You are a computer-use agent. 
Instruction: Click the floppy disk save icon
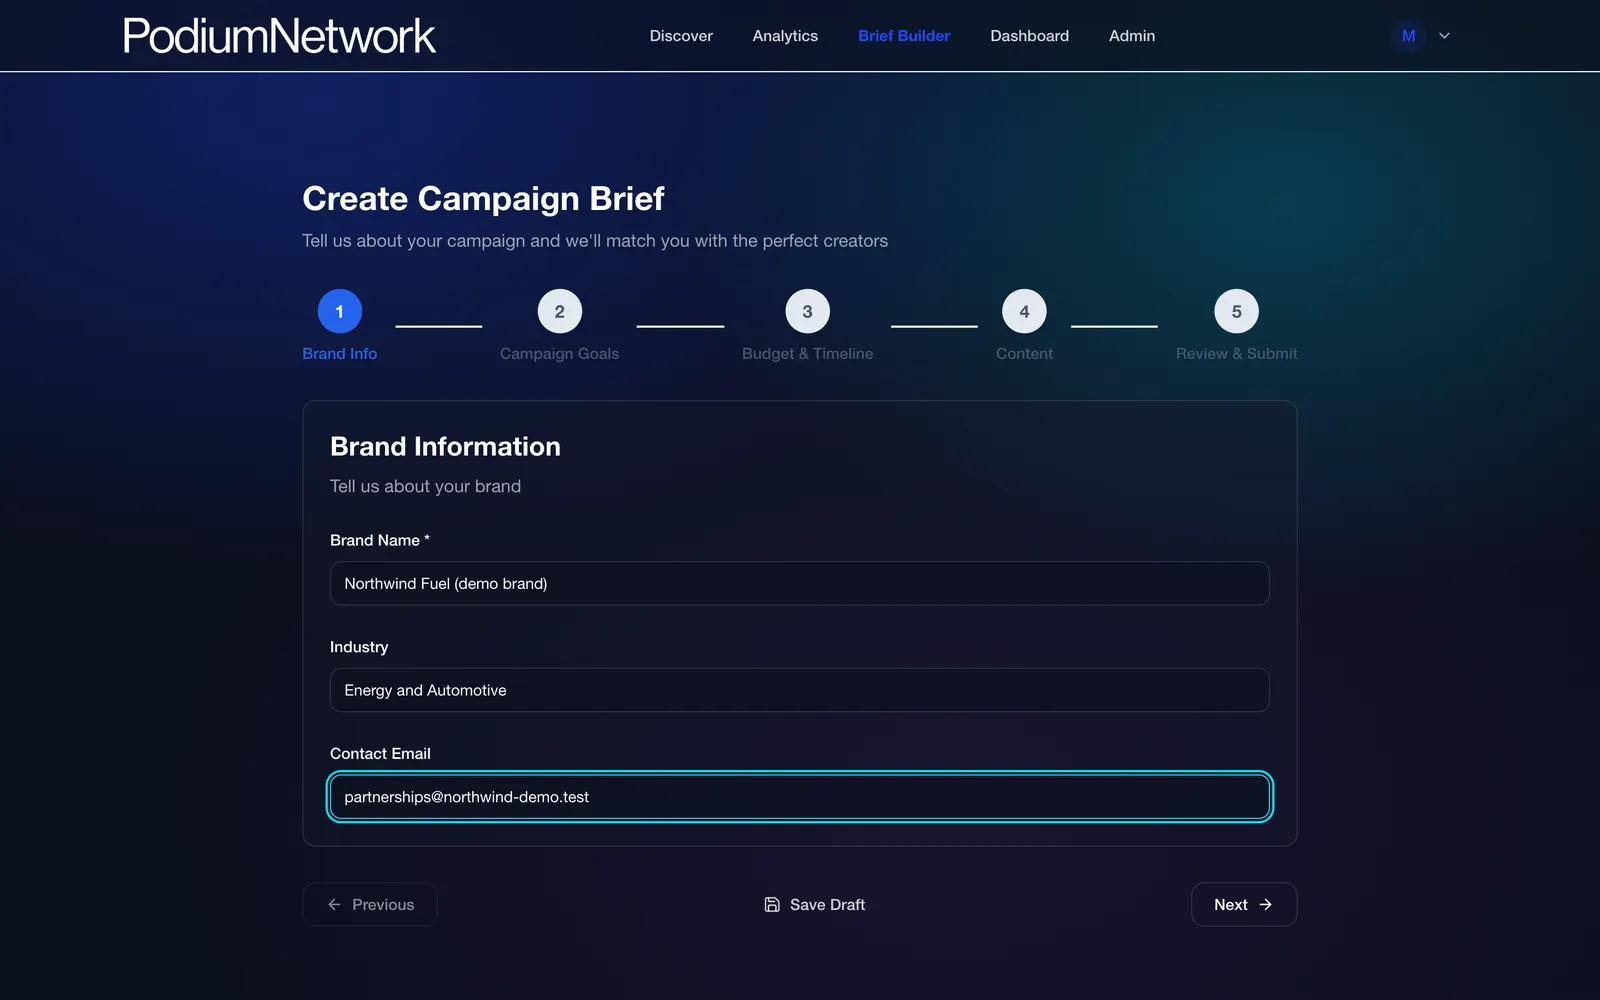tap(772, 904)
